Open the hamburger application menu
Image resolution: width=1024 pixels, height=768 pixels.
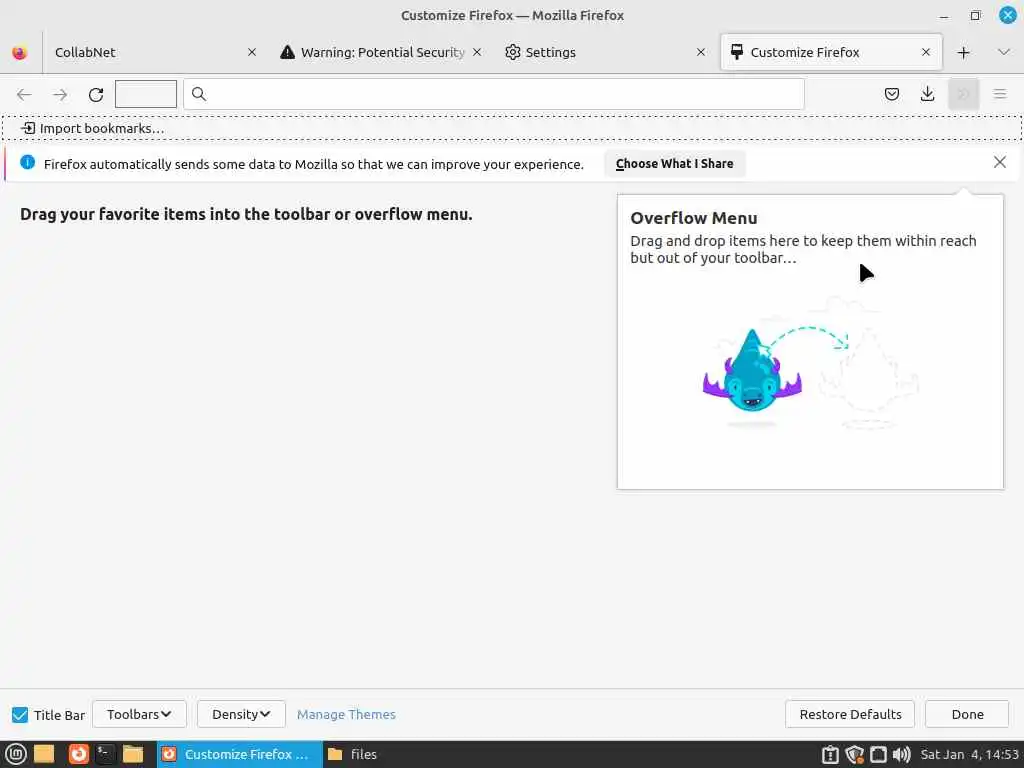click(x=1000, y=94)
